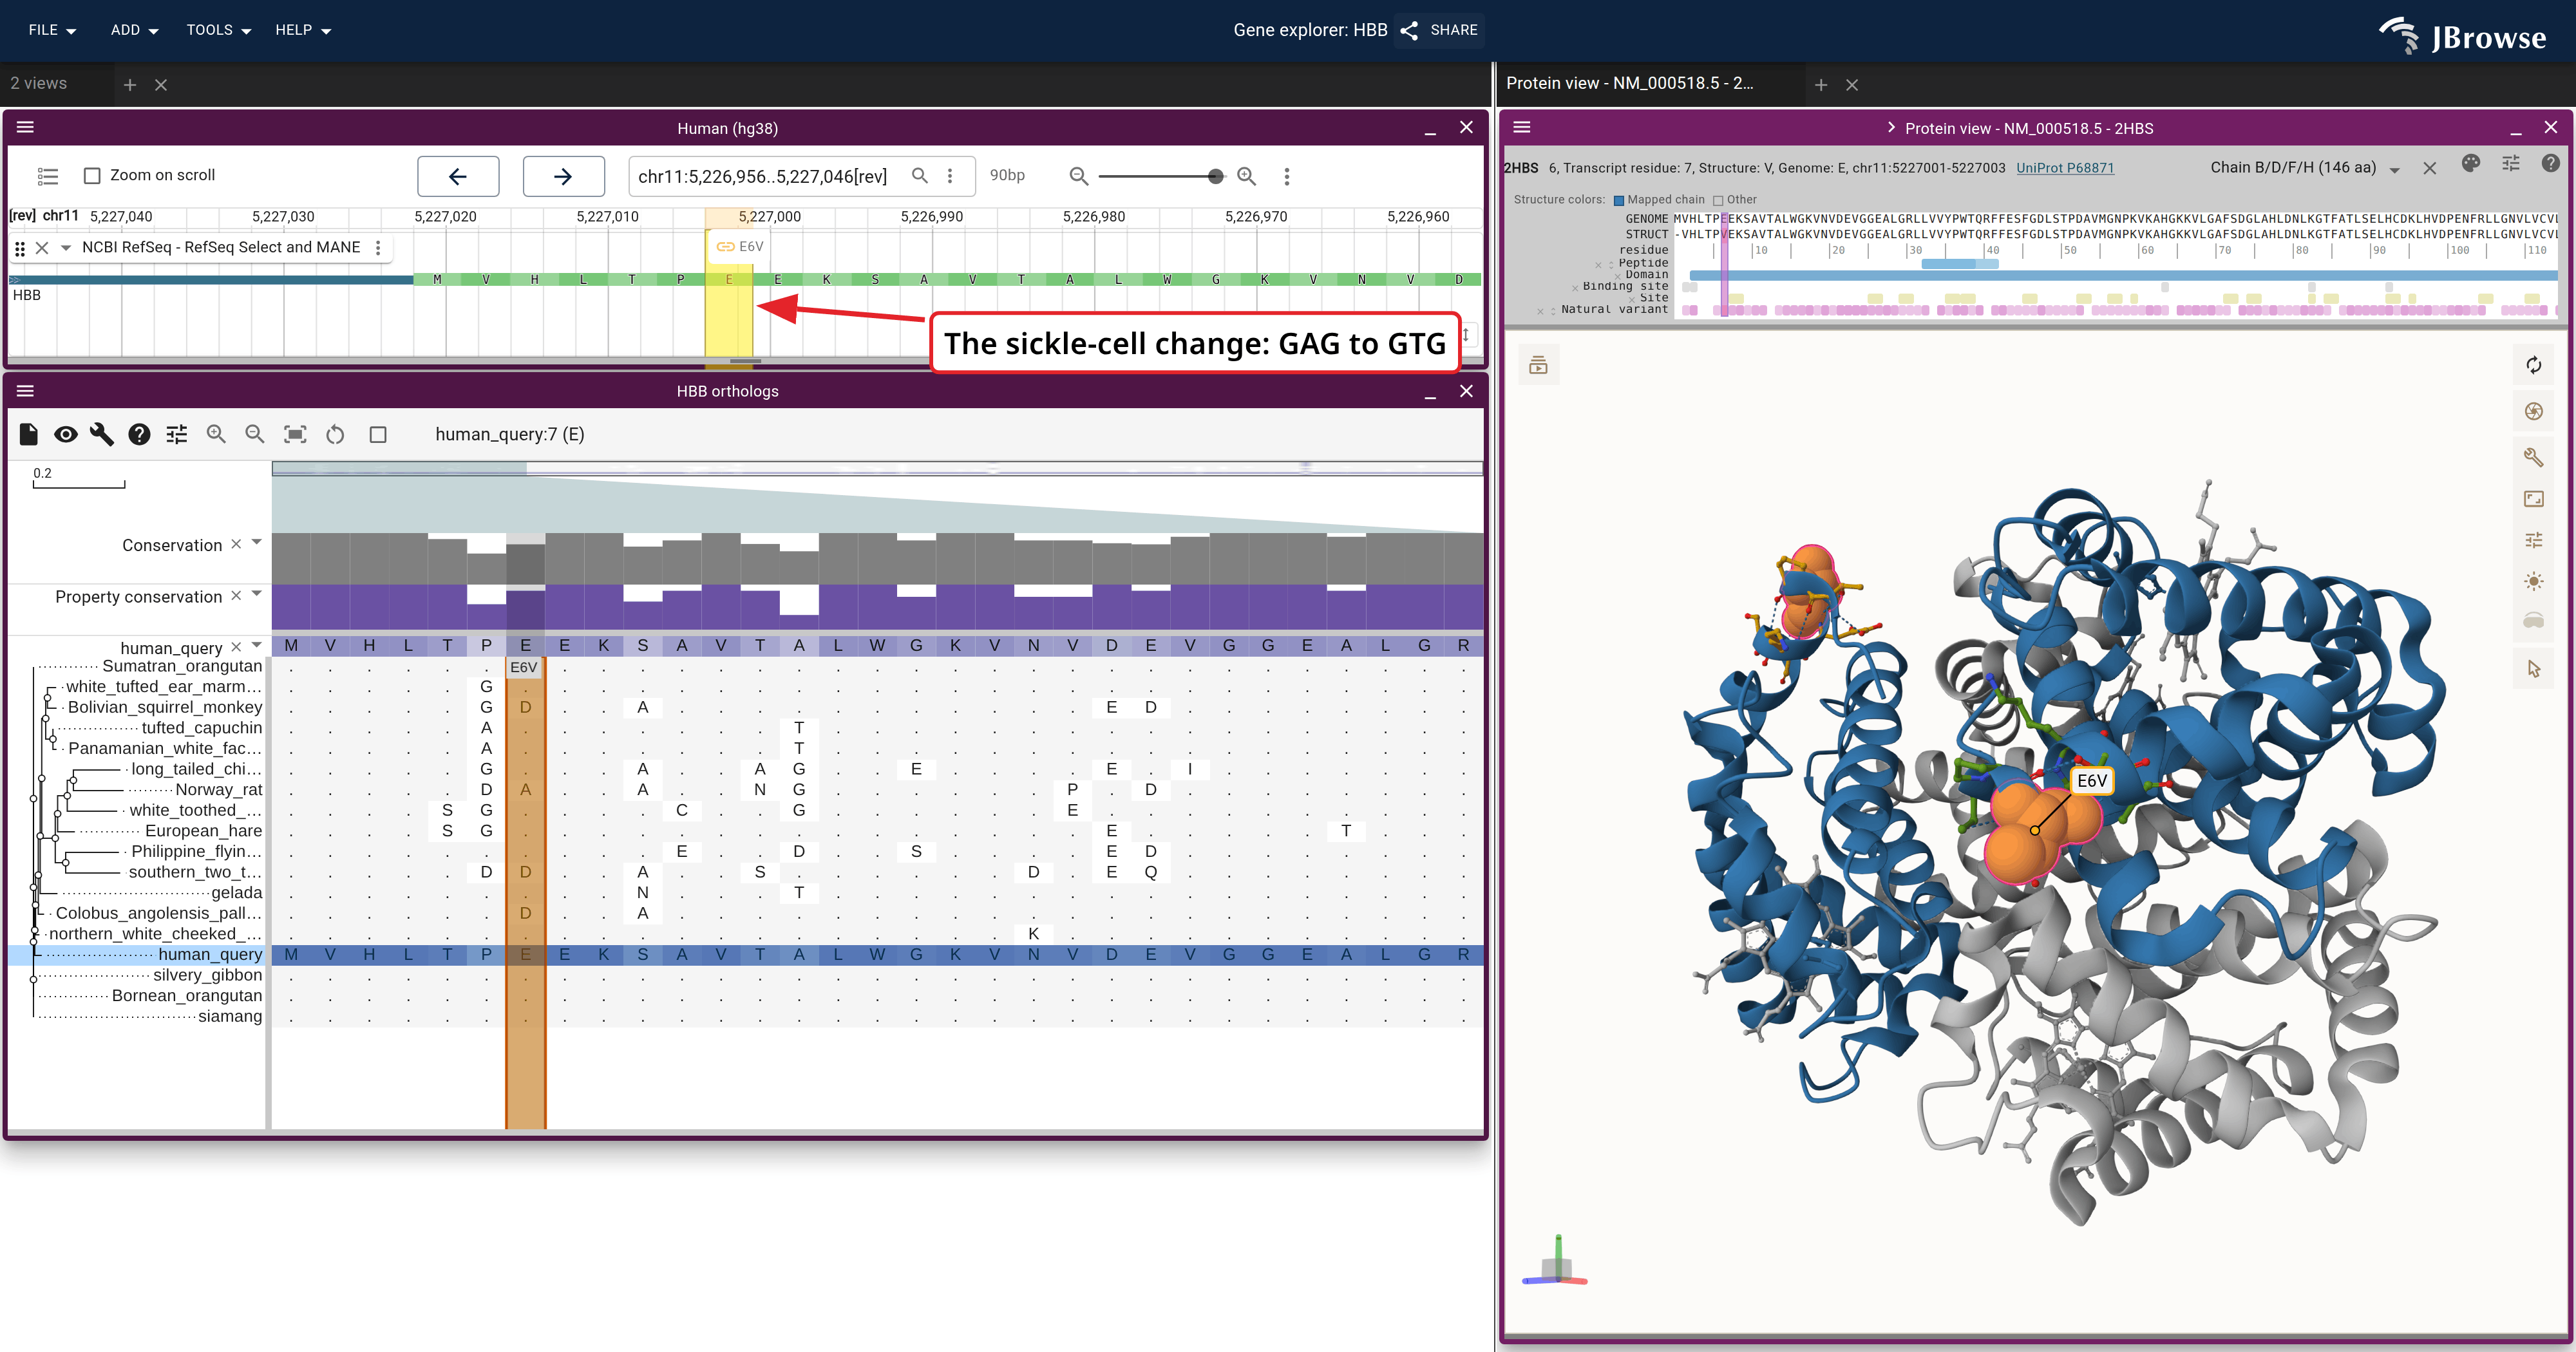Click the eye visibility icon in MSA toolbar
The width and height of the screenshot is (2576, 1352).
tap(66, 434)
